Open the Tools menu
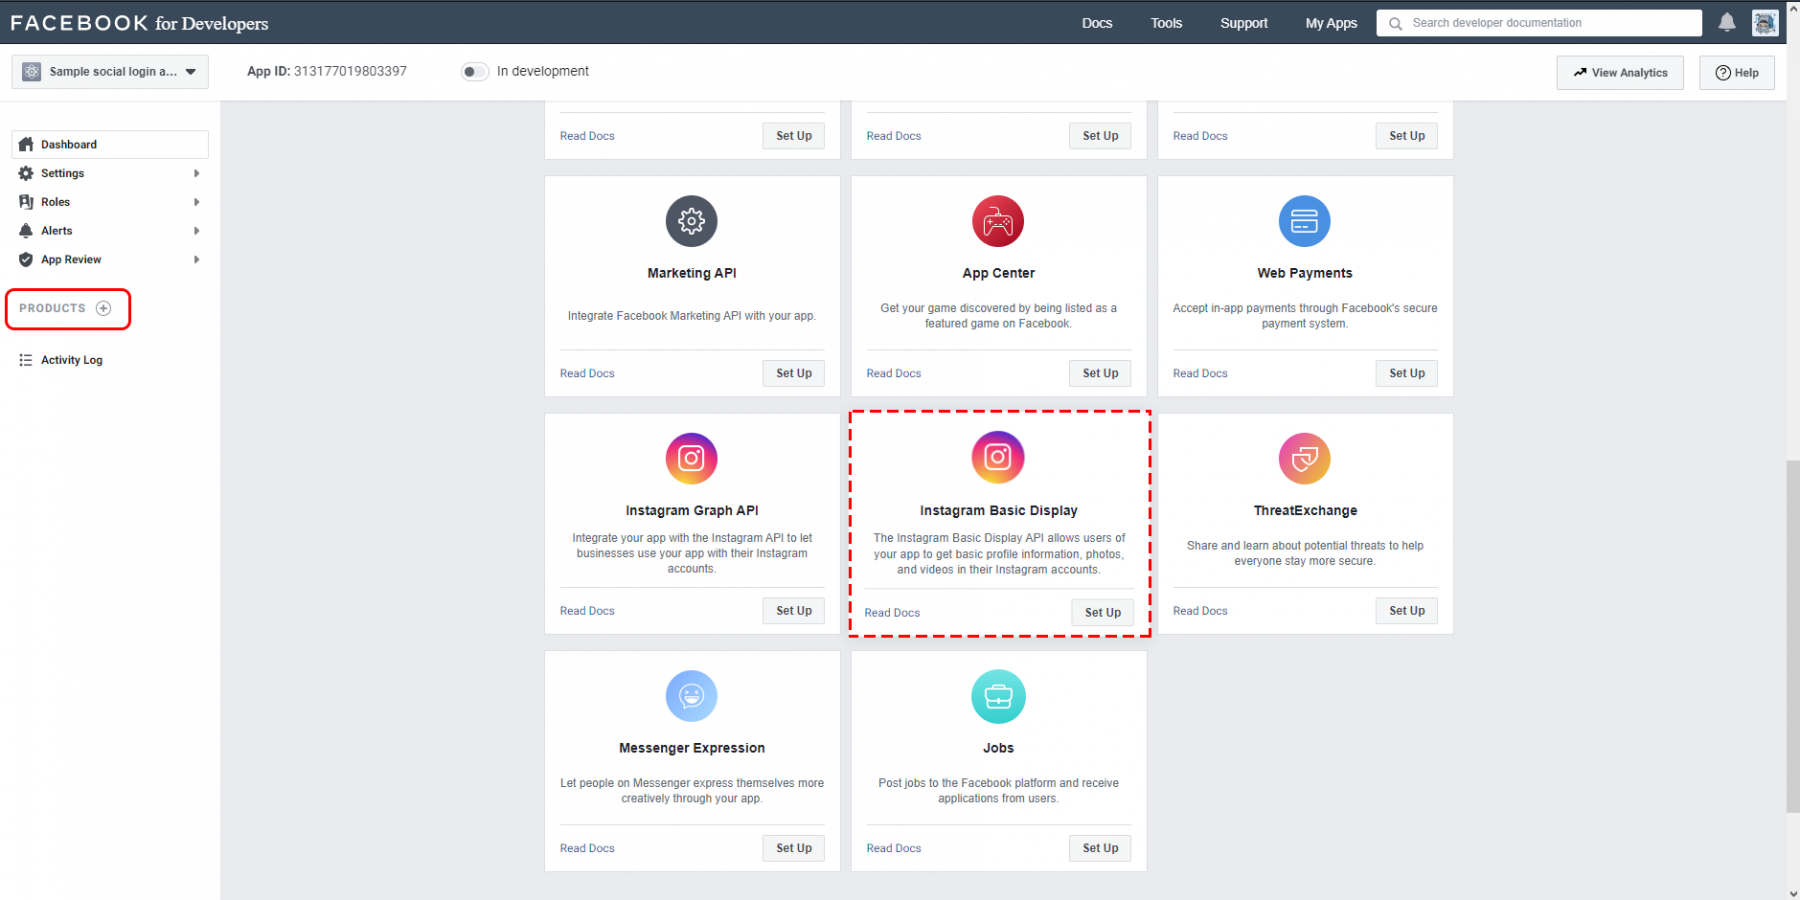The image size is (1800, 900). point(1166,23)
